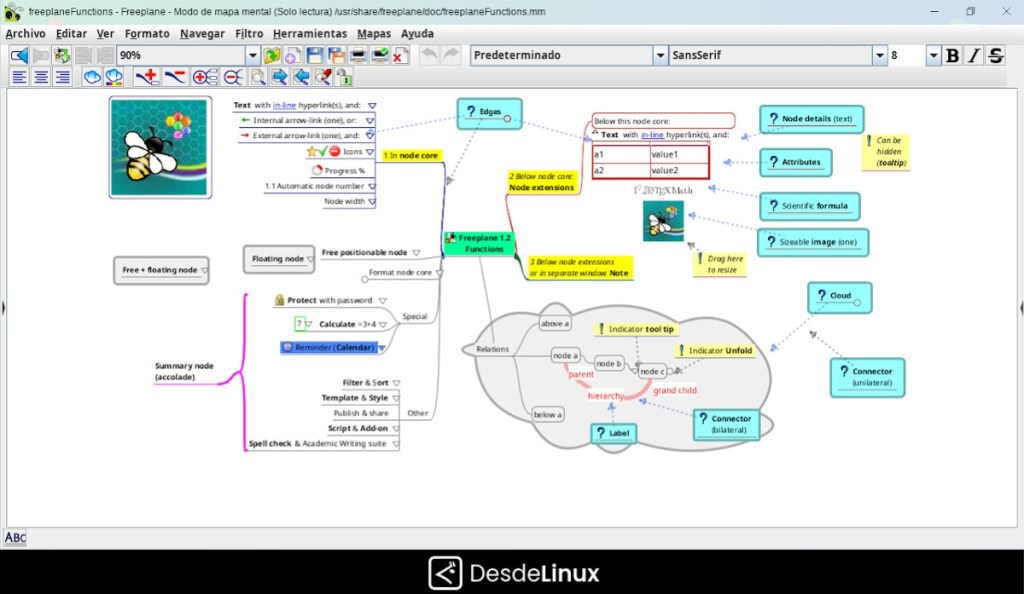This screenshot has width=1024, height=594.
Task: Open the Predeterminado style dropdown
Action: pyautogui.click(x=659, y=55)
